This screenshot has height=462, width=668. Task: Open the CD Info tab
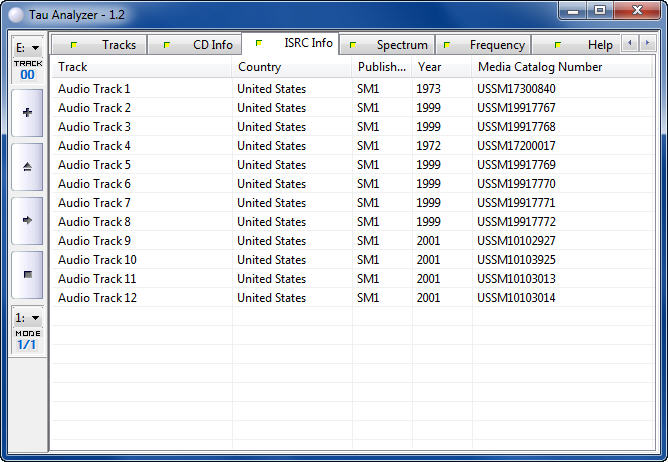[x=201, y=45]
